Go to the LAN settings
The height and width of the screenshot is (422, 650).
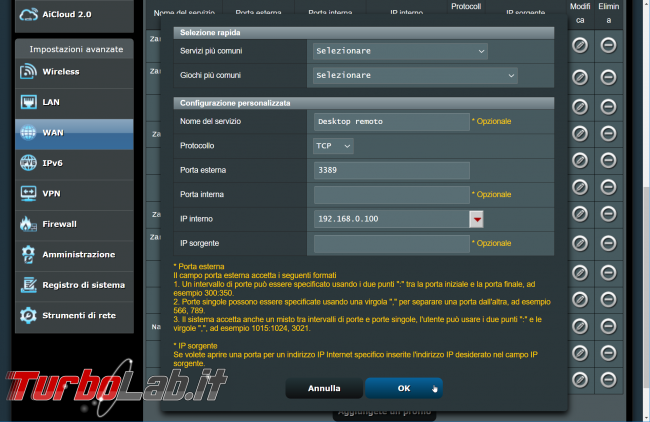(x=74, y=102)
